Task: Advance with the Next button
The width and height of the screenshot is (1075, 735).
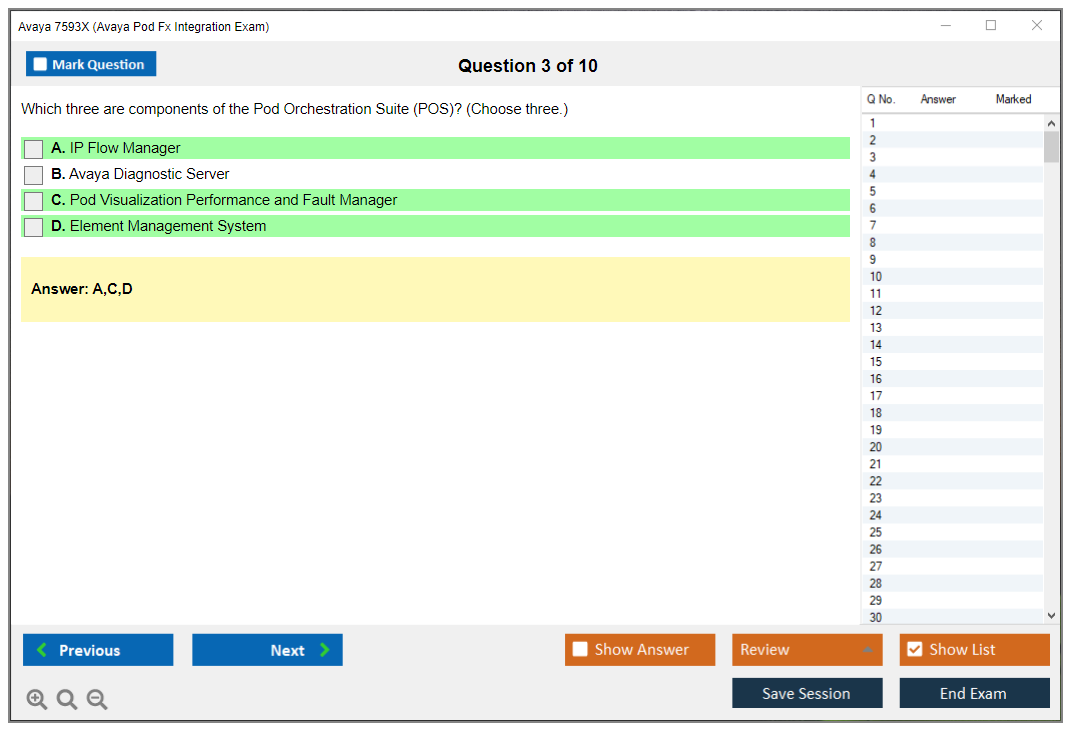Action: point(267,650)
